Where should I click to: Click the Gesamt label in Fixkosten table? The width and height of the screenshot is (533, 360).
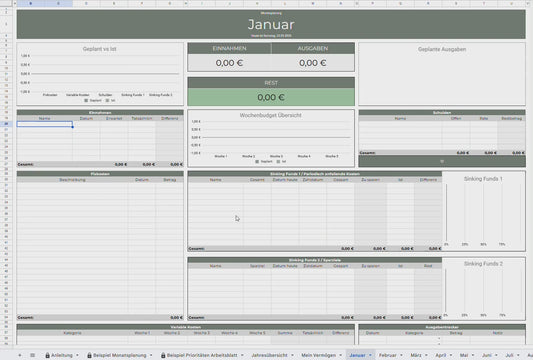click(x=26, y=318)
